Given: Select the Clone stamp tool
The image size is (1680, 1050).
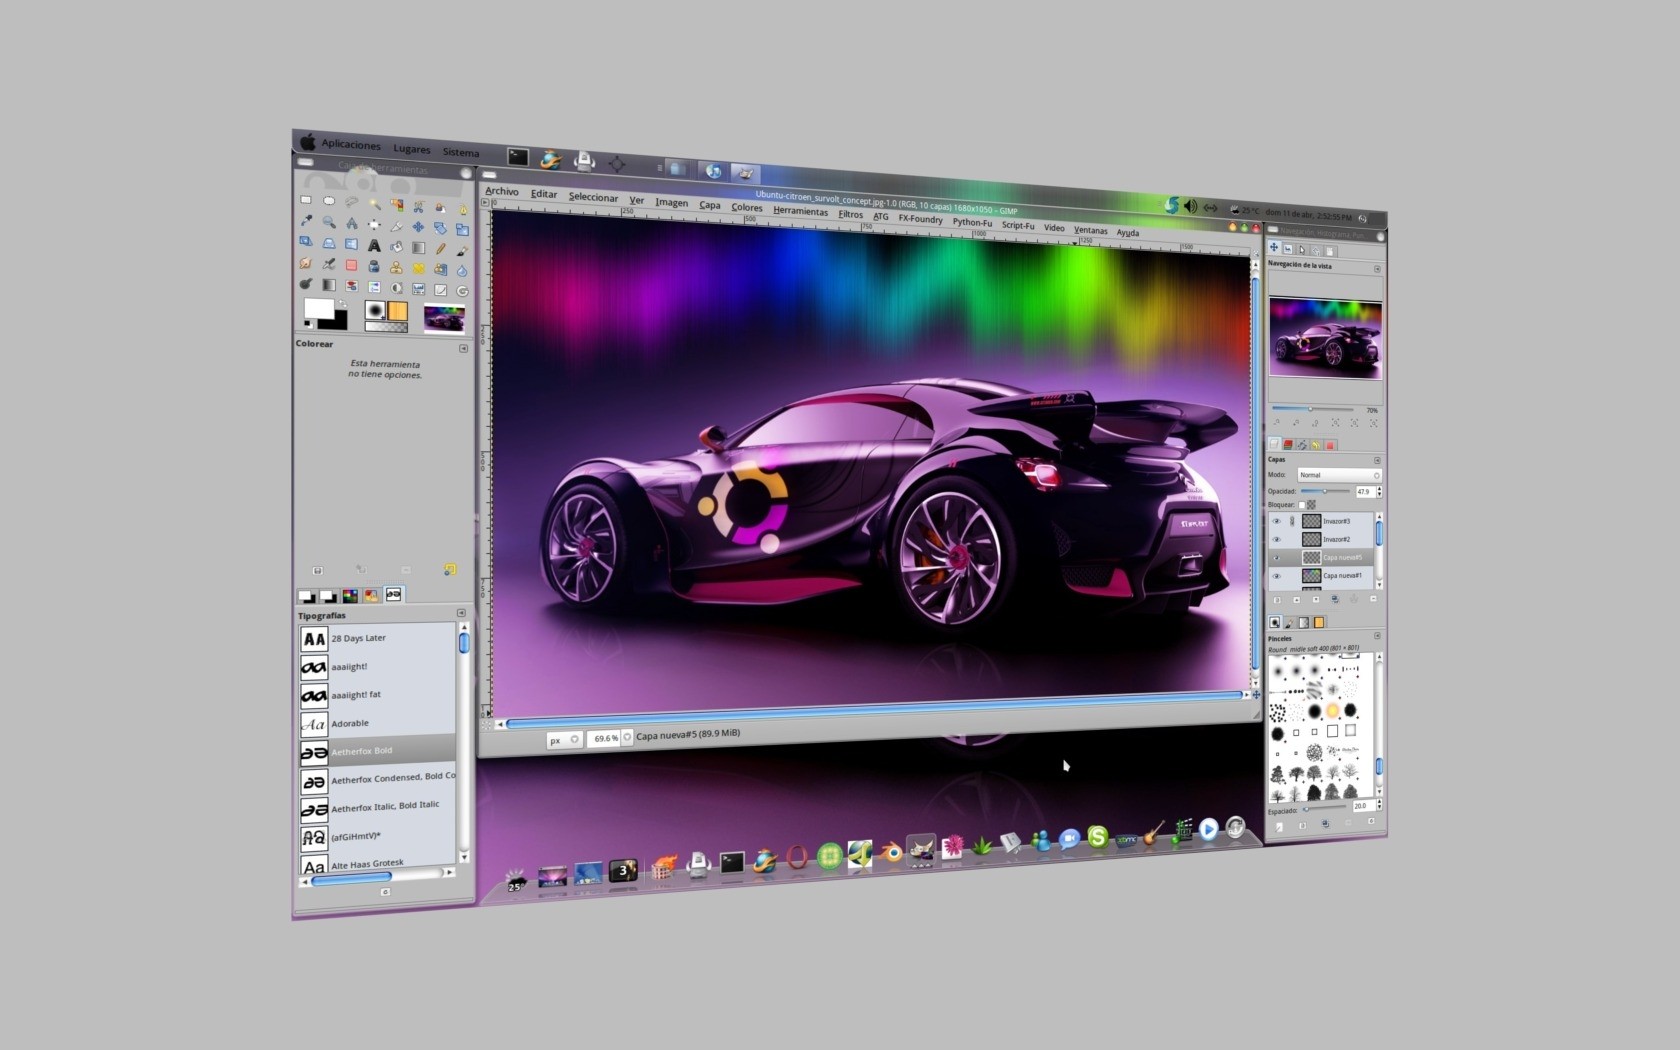Looking at the screenshot, I should 396,268.
